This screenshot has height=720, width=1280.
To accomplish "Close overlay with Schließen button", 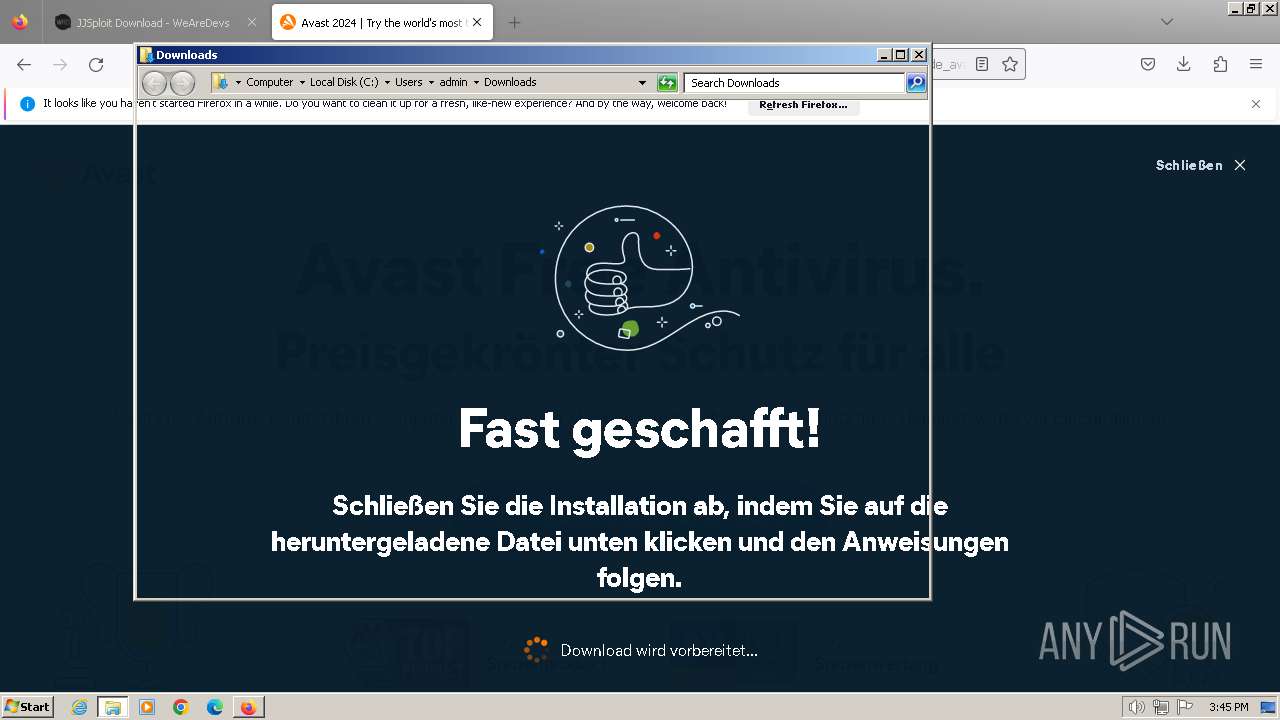I will [x=1200, y=165].
